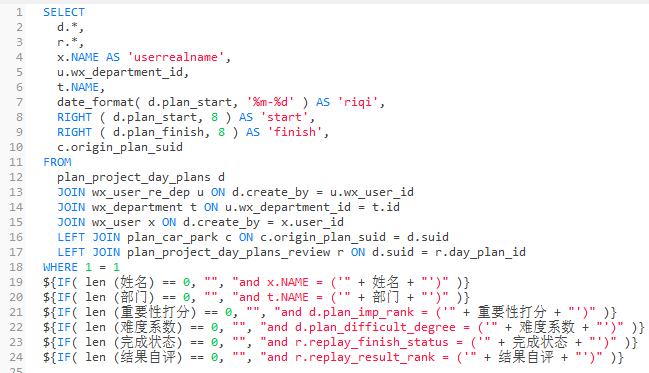Click the d.plan_difficult_degree condition string
This screenshot has height=373, width=649.
click(x=379, y=327)
